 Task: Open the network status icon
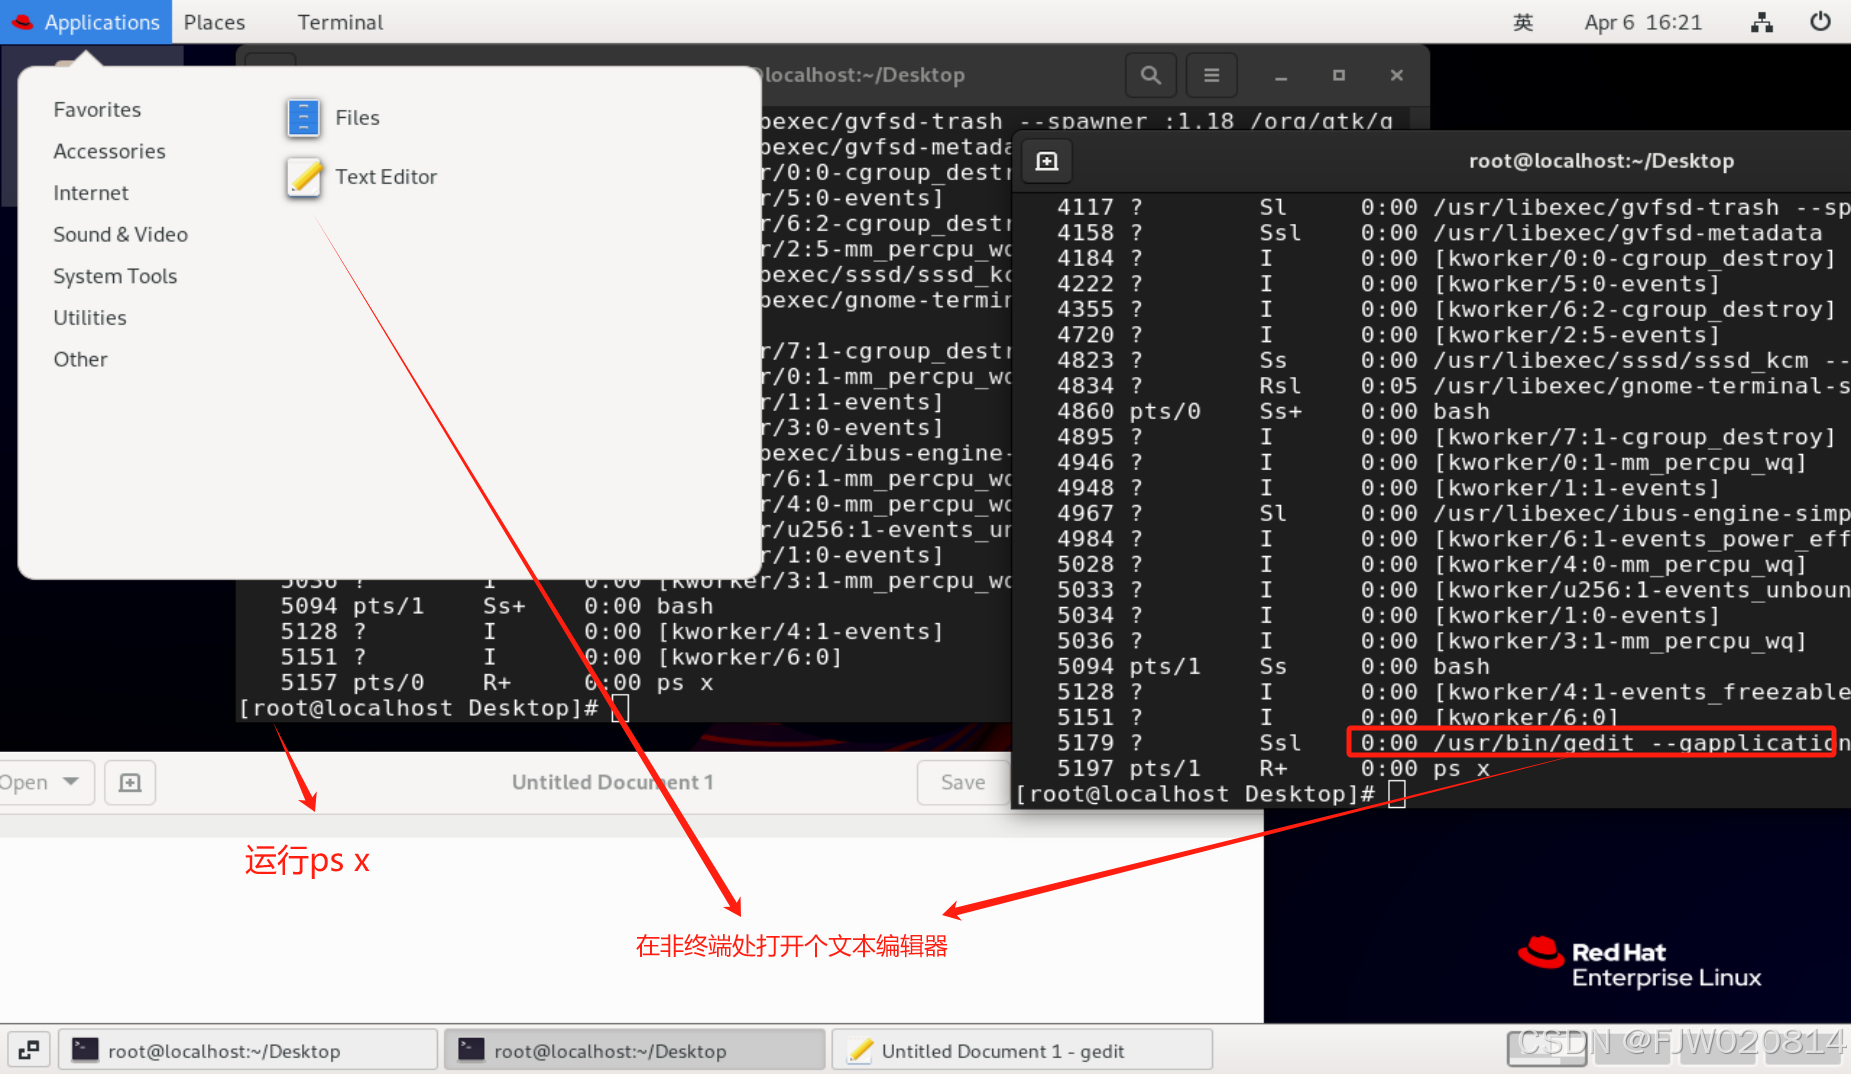pyautogui.click(x=1762, y=22)
